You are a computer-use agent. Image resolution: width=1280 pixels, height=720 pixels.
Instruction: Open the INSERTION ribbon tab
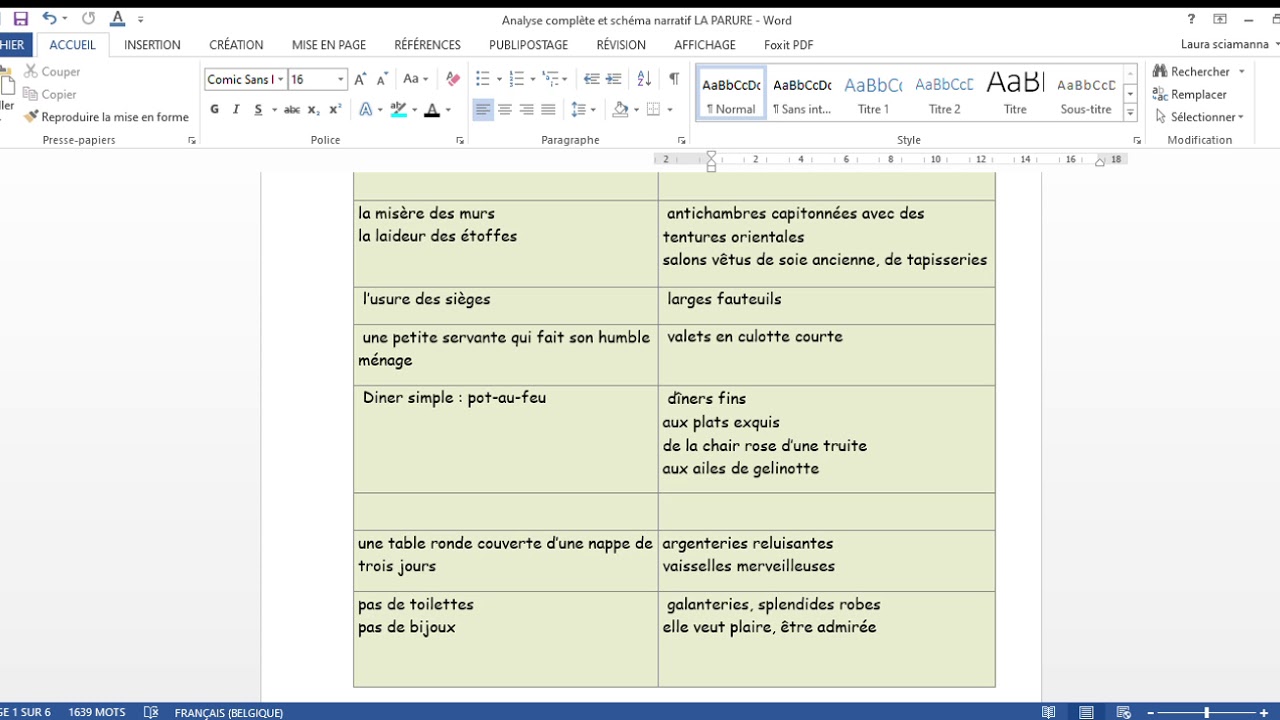[152, 45]
